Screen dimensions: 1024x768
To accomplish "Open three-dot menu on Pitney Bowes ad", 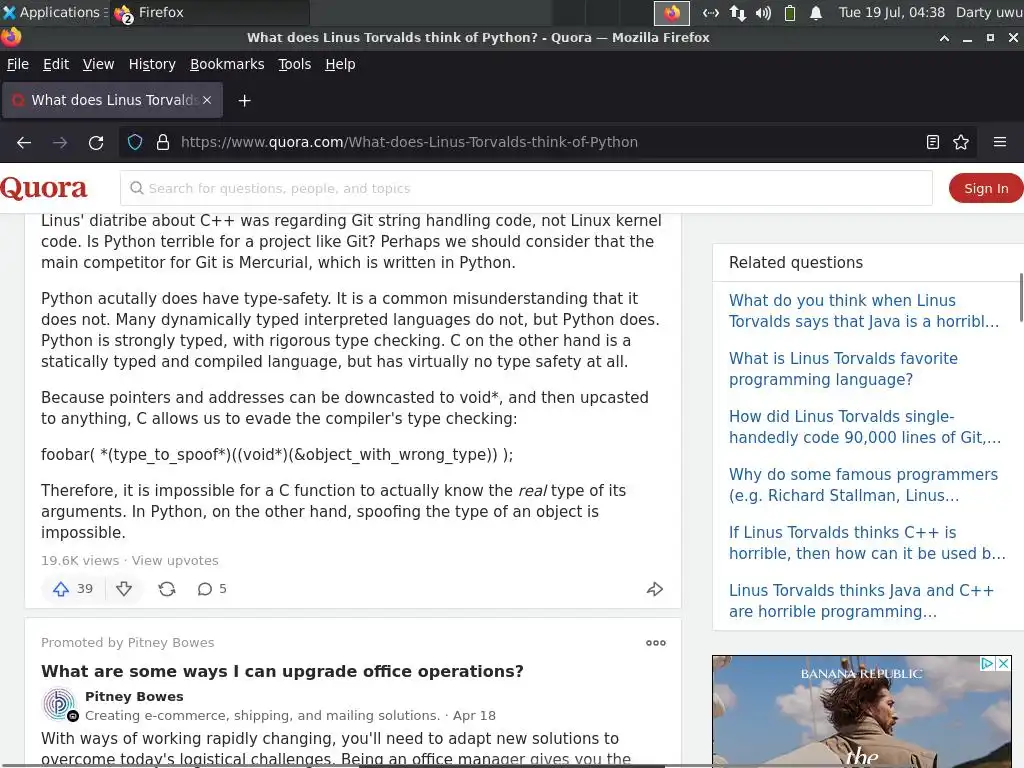I will point(656,643).
